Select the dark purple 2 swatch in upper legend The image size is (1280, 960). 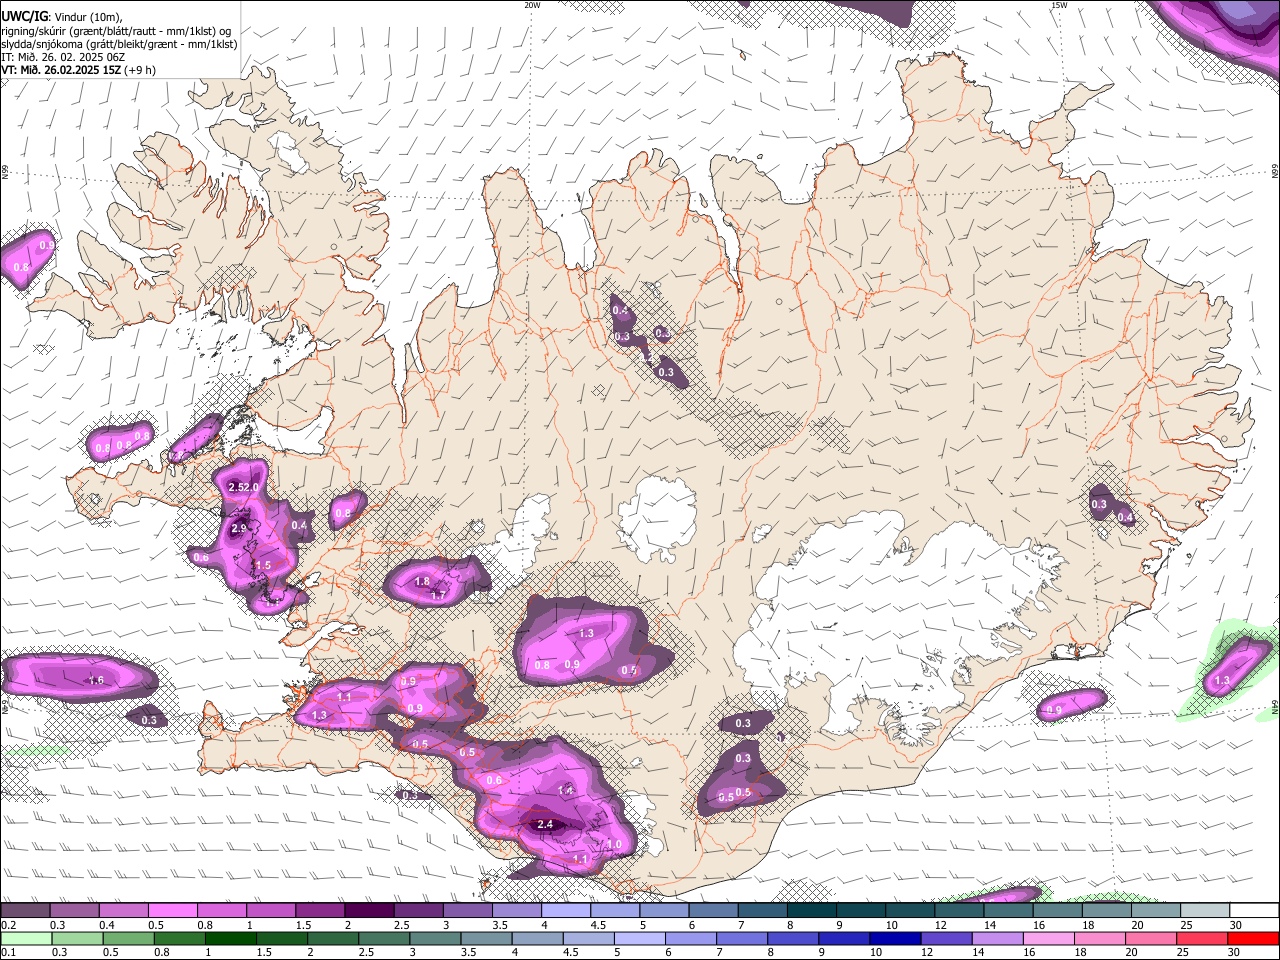(369, 911)
